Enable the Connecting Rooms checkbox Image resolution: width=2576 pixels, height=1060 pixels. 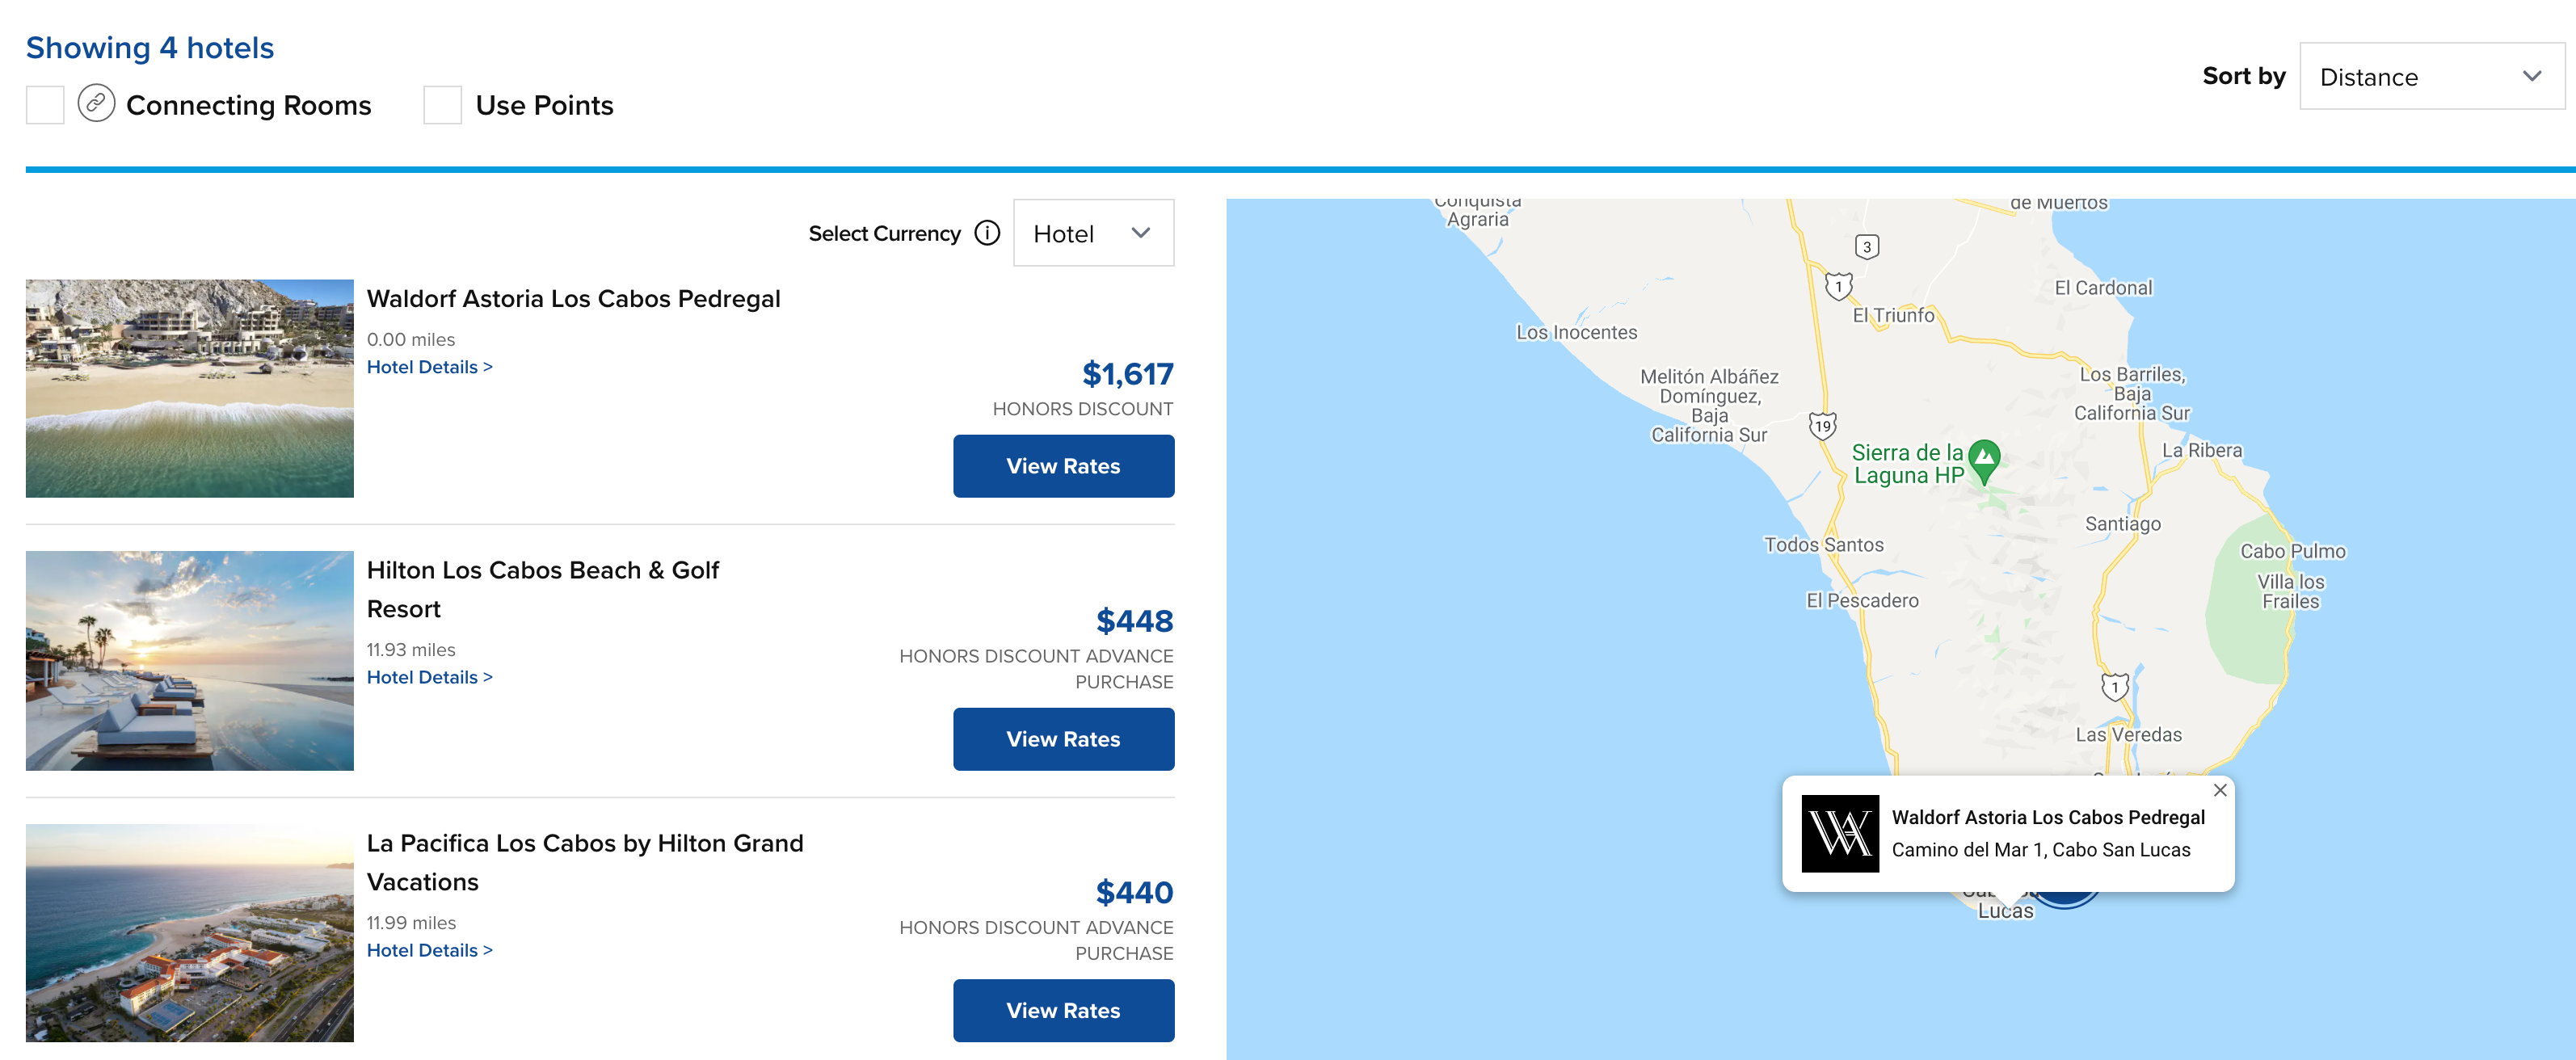click(45, 105)
